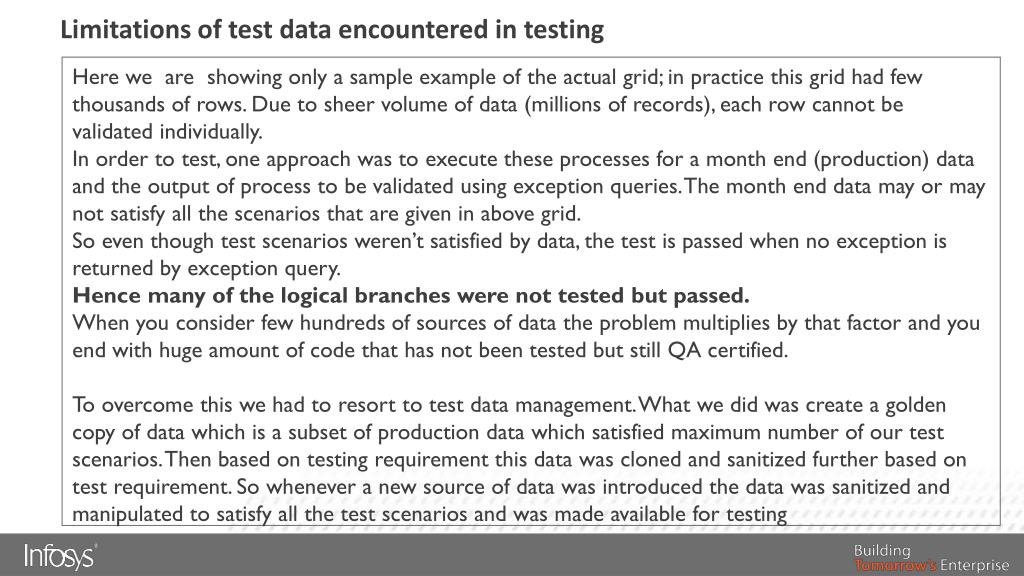Screen dimensions: 1024x576
Task: Click the words 'validated individually.'
Action: tap(167, 132)
